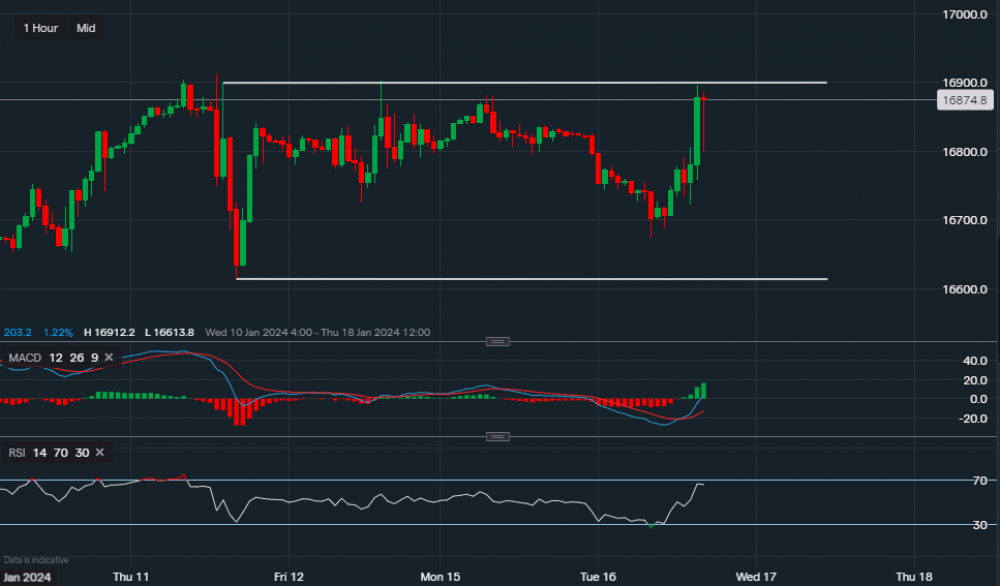
Task: Click the current price label 16874.8
Action: 963,100
